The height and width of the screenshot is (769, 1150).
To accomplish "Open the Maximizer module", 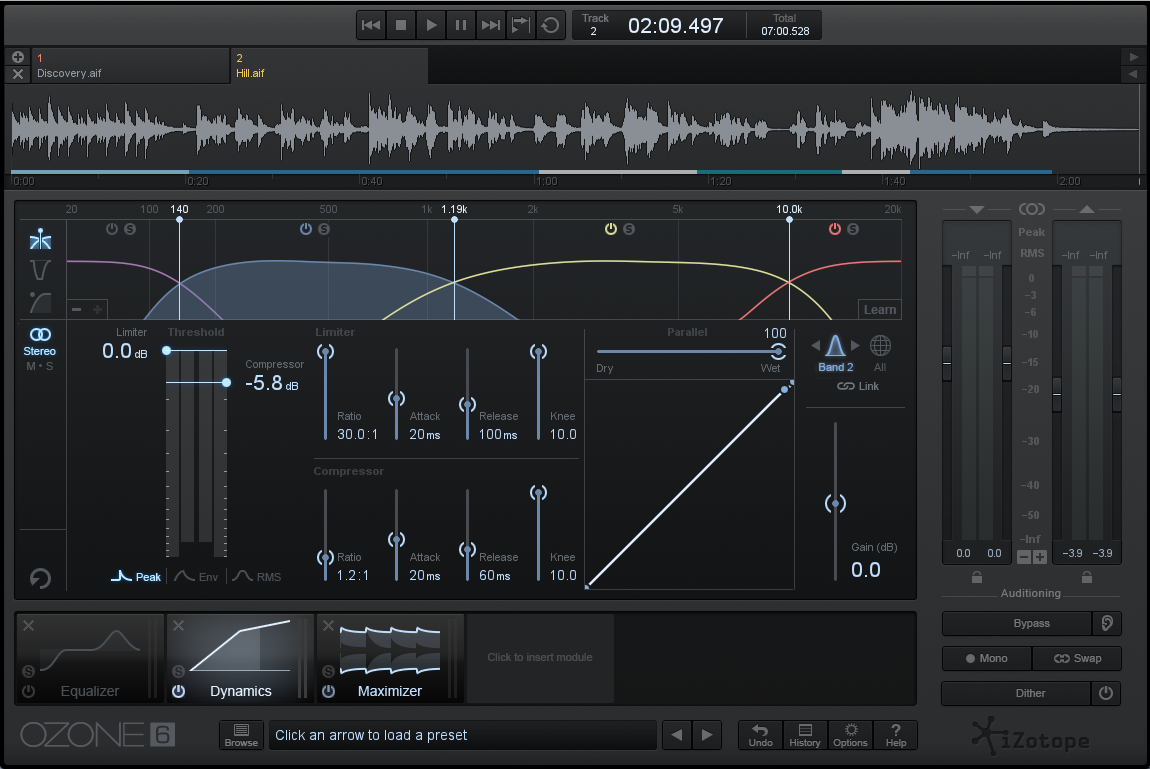I will [x=389, y=658].
